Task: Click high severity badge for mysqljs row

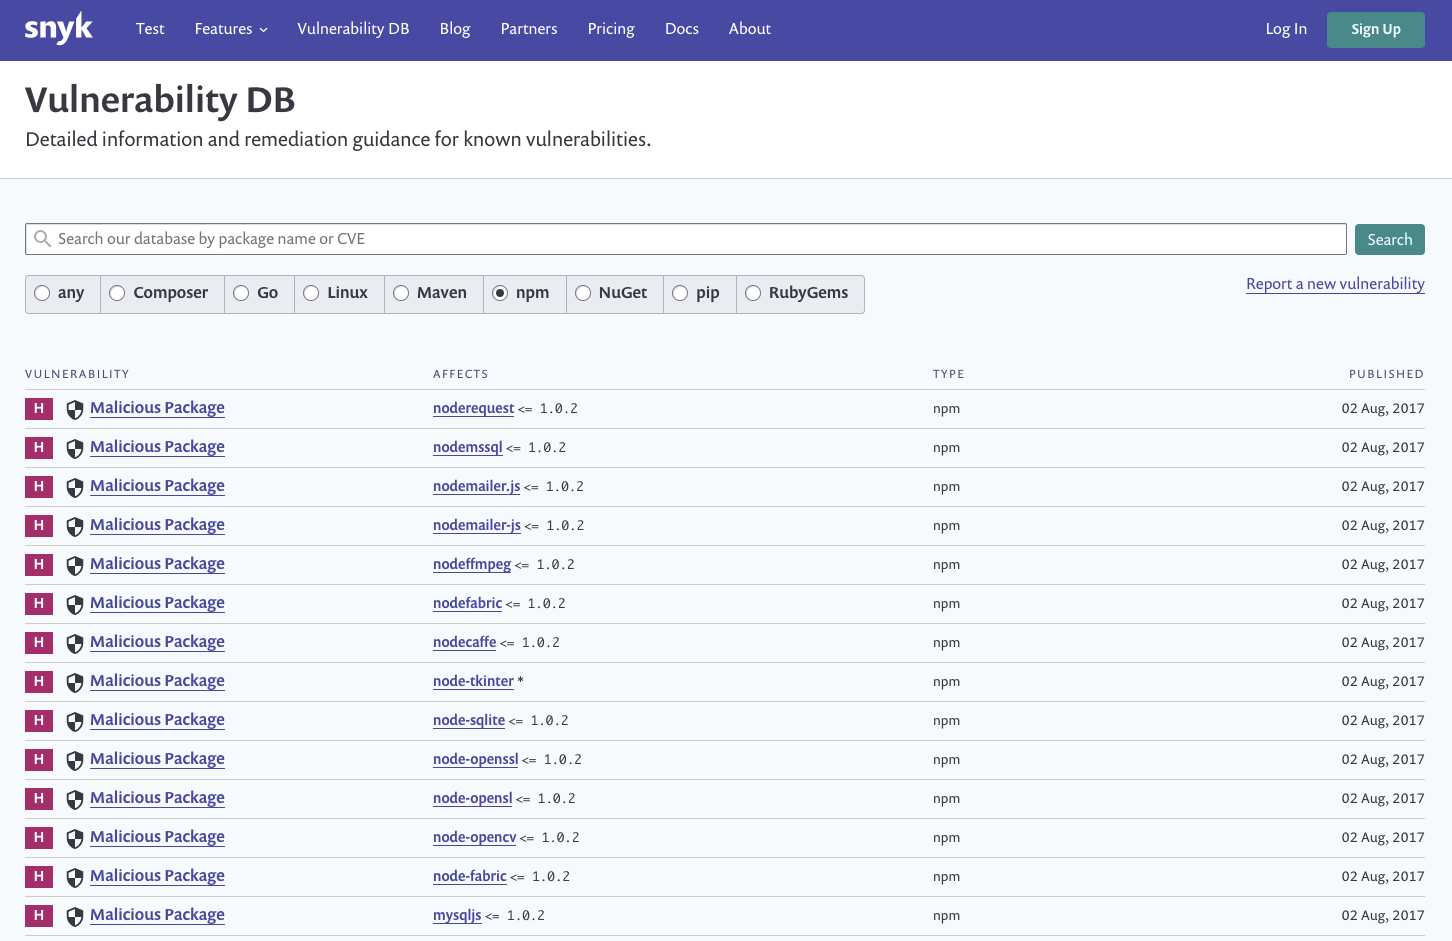Action: (x=39, y=915)
